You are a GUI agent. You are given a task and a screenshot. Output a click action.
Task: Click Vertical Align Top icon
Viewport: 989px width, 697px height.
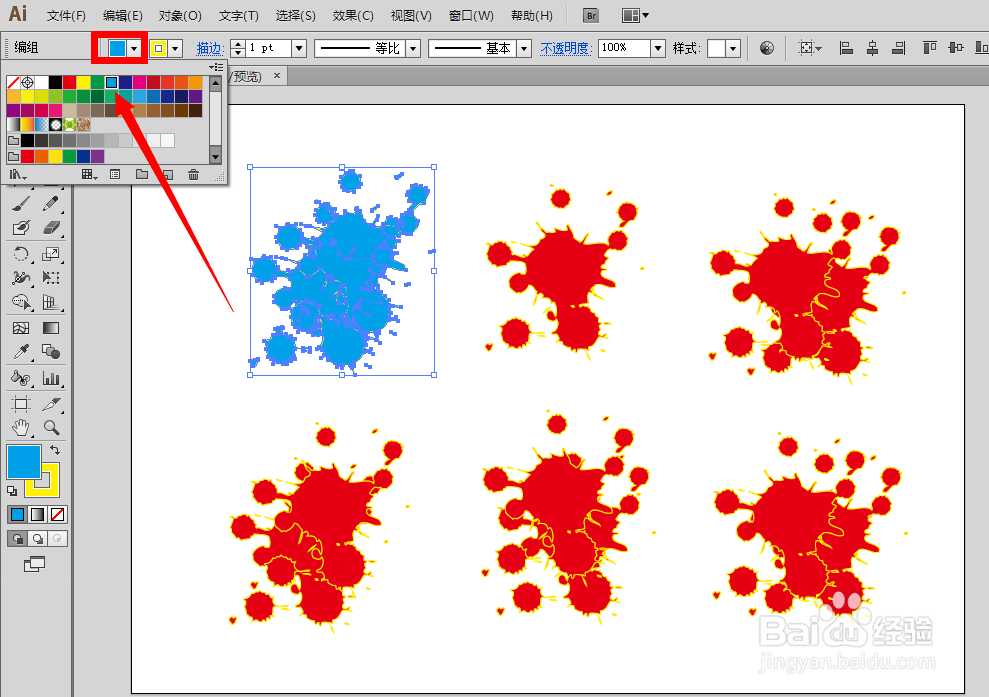click(929, 48)
